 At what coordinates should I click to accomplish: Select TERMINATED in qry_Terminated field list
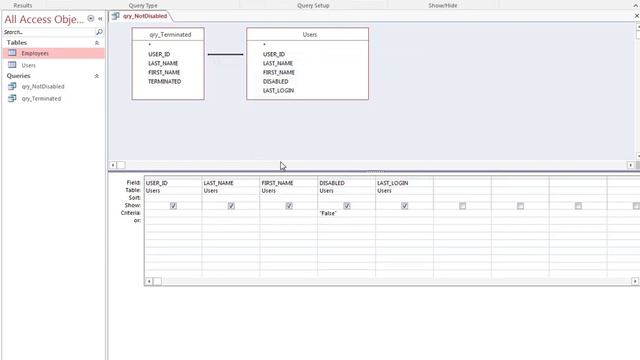point(164,81)
